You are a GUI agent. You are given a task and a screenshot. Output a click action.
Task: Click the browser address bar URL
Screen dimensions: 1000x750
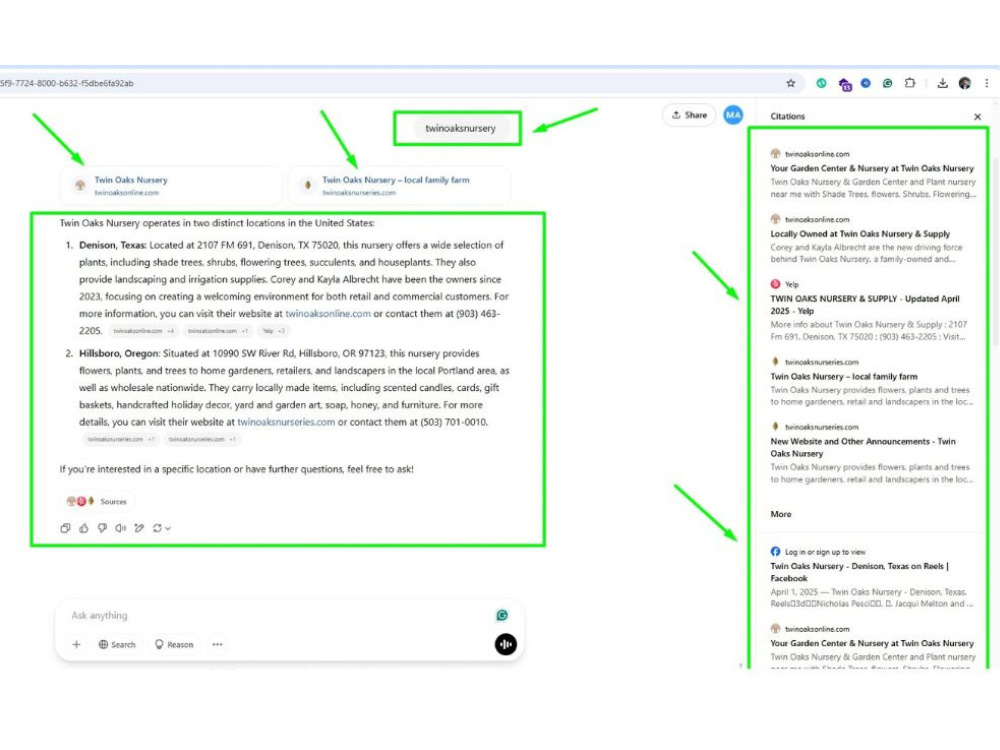pos(67,83)
